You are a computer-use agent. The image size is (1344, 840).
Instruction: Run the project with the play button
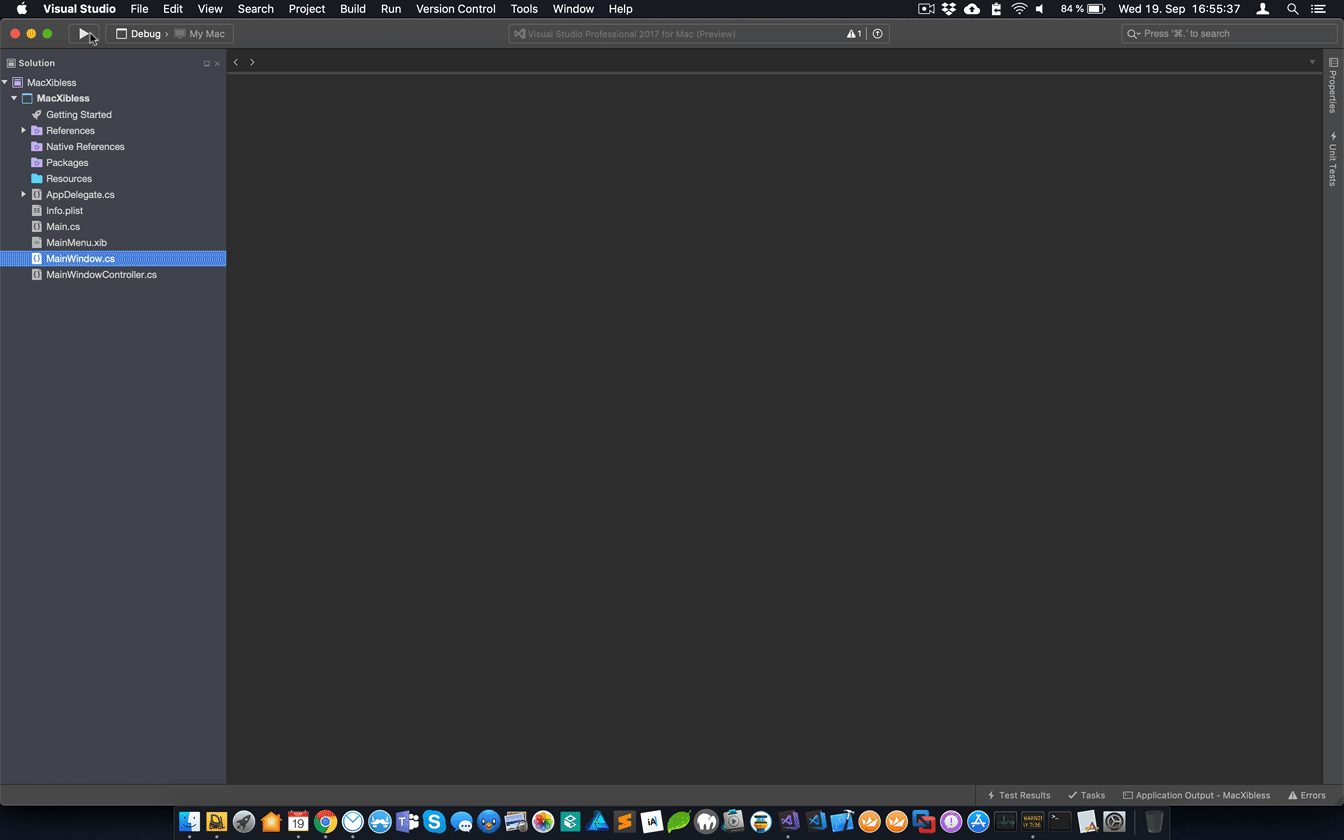(x=84, y=34)
